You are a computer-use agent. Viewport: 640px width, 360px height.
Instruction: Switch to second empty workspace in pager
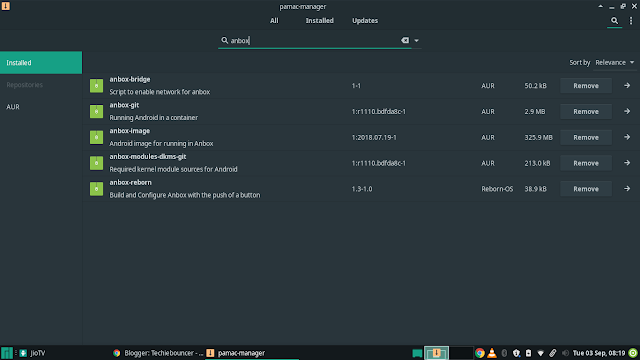(x=461, y=353)
